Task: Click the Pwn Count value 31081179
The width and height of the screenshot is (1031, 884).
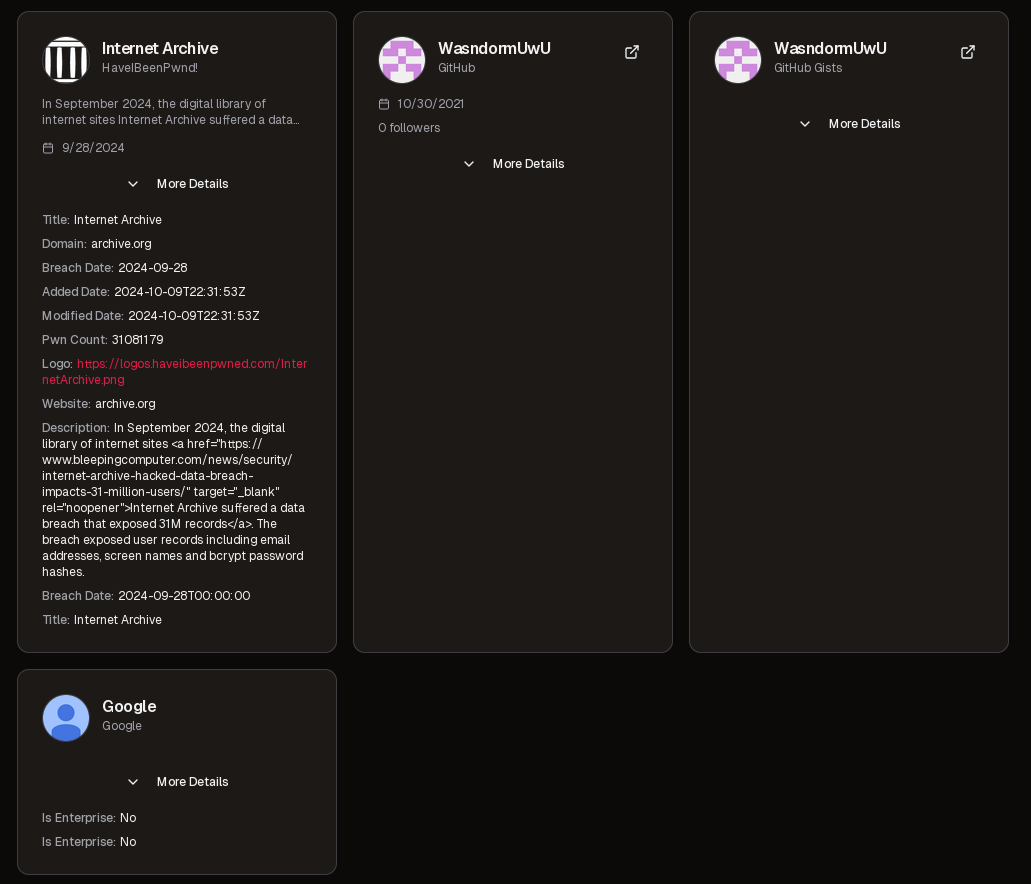Action: (137, 340)
